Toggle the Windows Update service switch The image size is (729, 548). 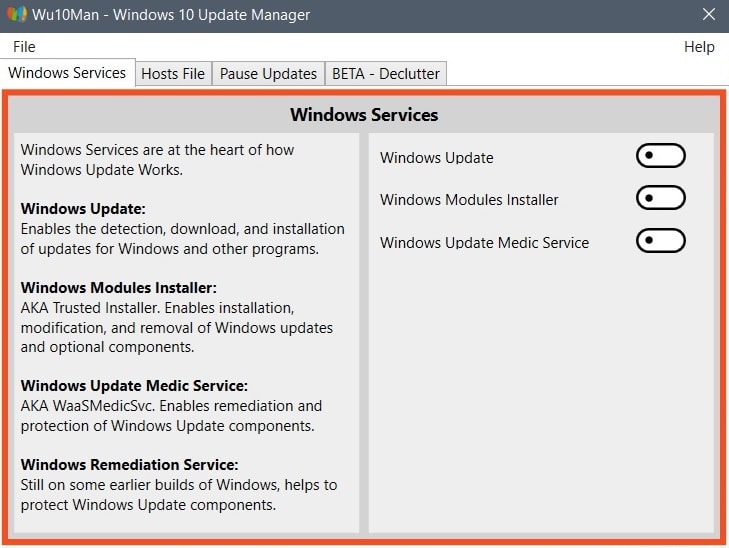point(660,156)
